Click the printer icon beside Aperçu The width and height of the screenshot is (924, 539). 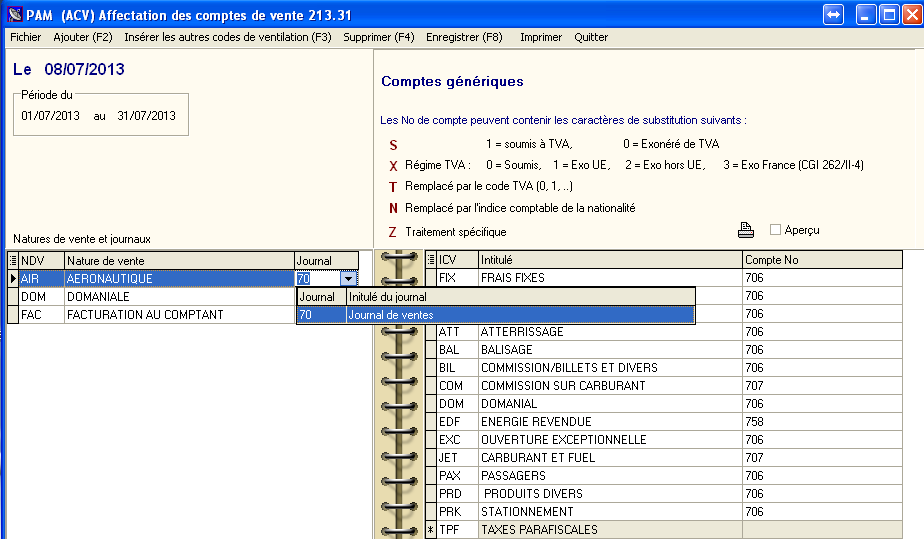pos(746,230)
